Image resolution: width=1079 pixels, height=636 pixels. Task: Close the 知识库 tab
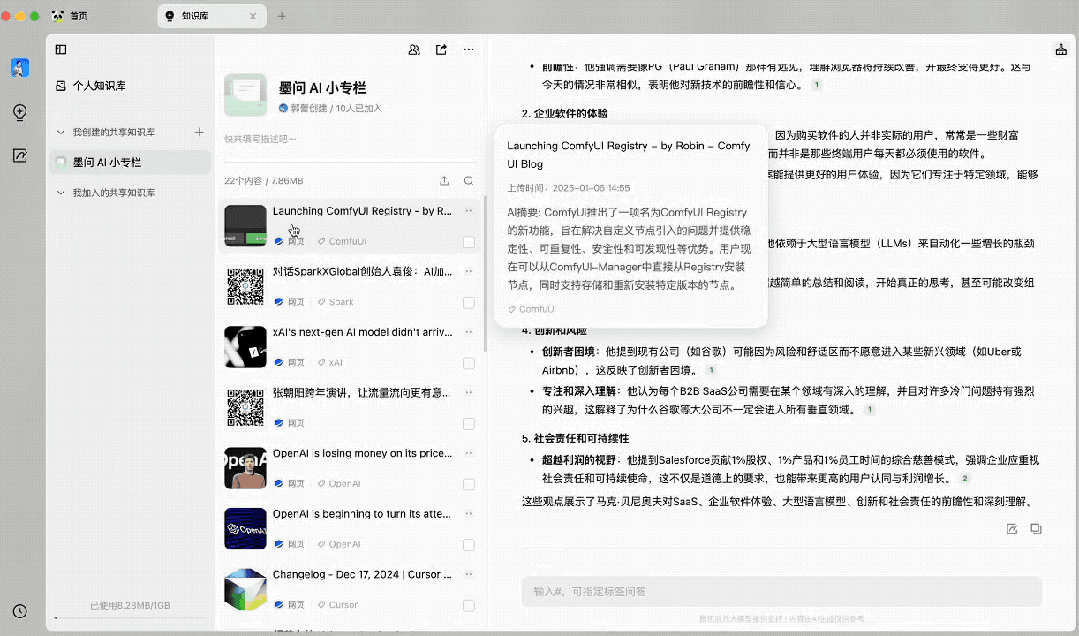click(253, 16)
